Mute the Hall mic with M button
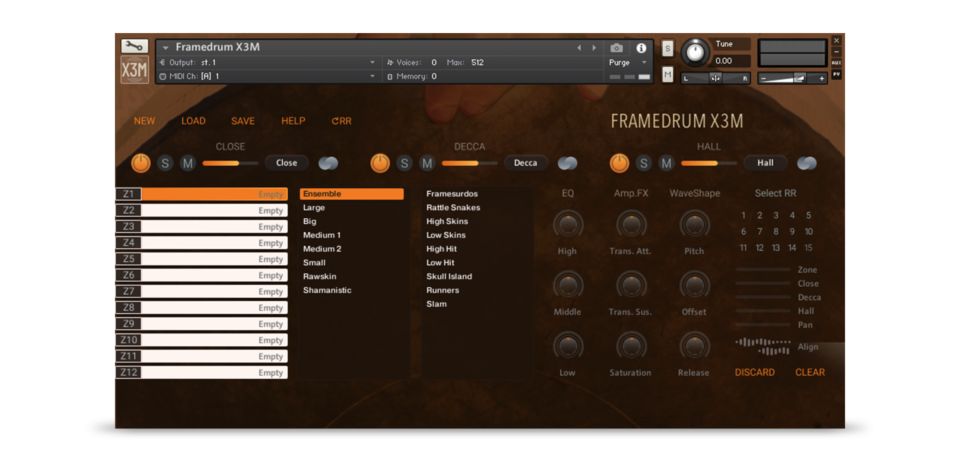Image resolution: width=960 pixels, height=461 pixels. click(666, 163)
